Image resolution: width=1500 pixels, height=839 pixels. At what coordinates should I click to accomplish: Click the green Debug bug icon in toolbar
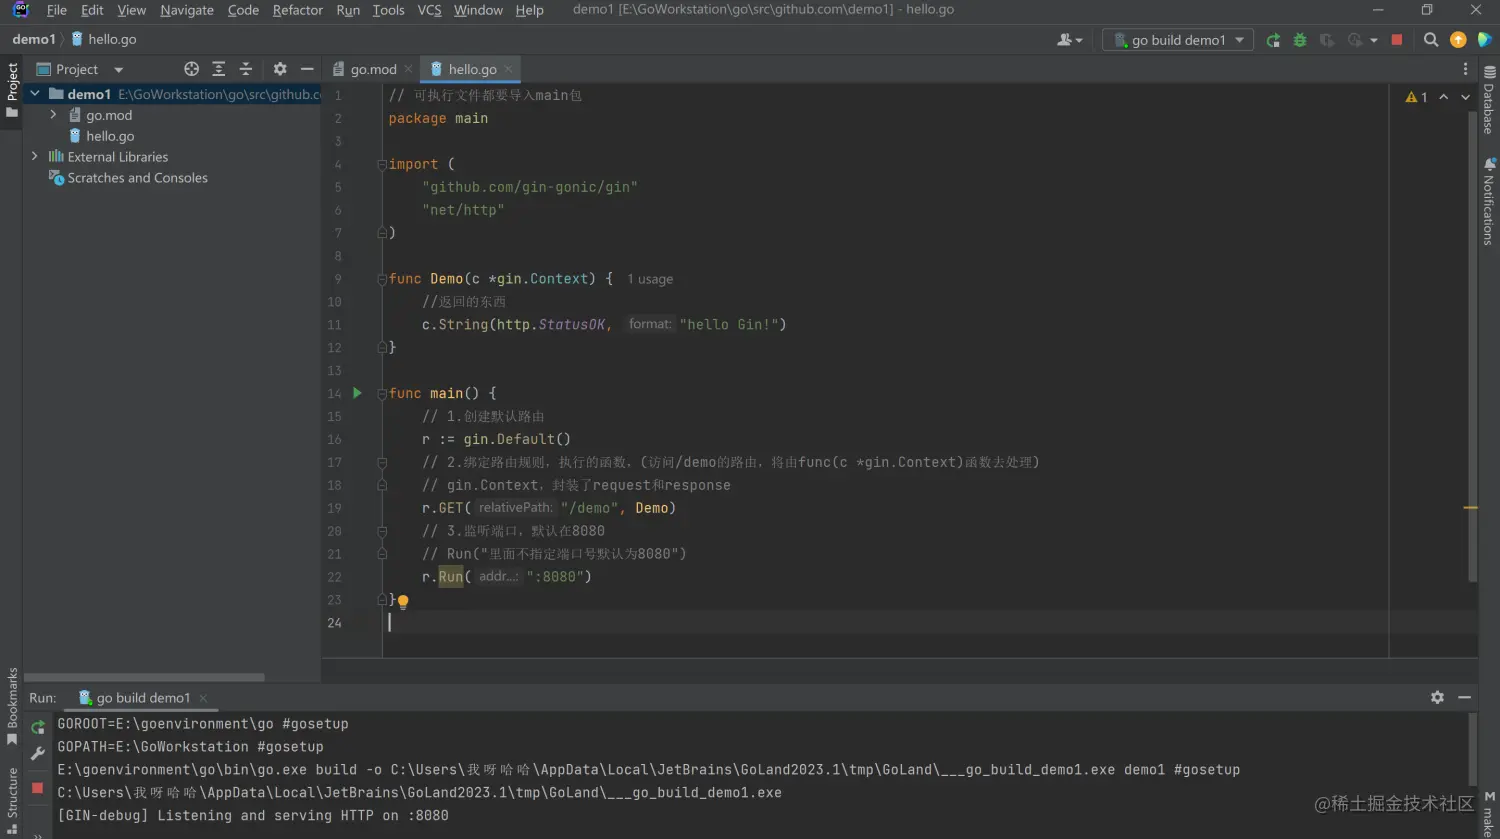click(x=1300, y=40)
